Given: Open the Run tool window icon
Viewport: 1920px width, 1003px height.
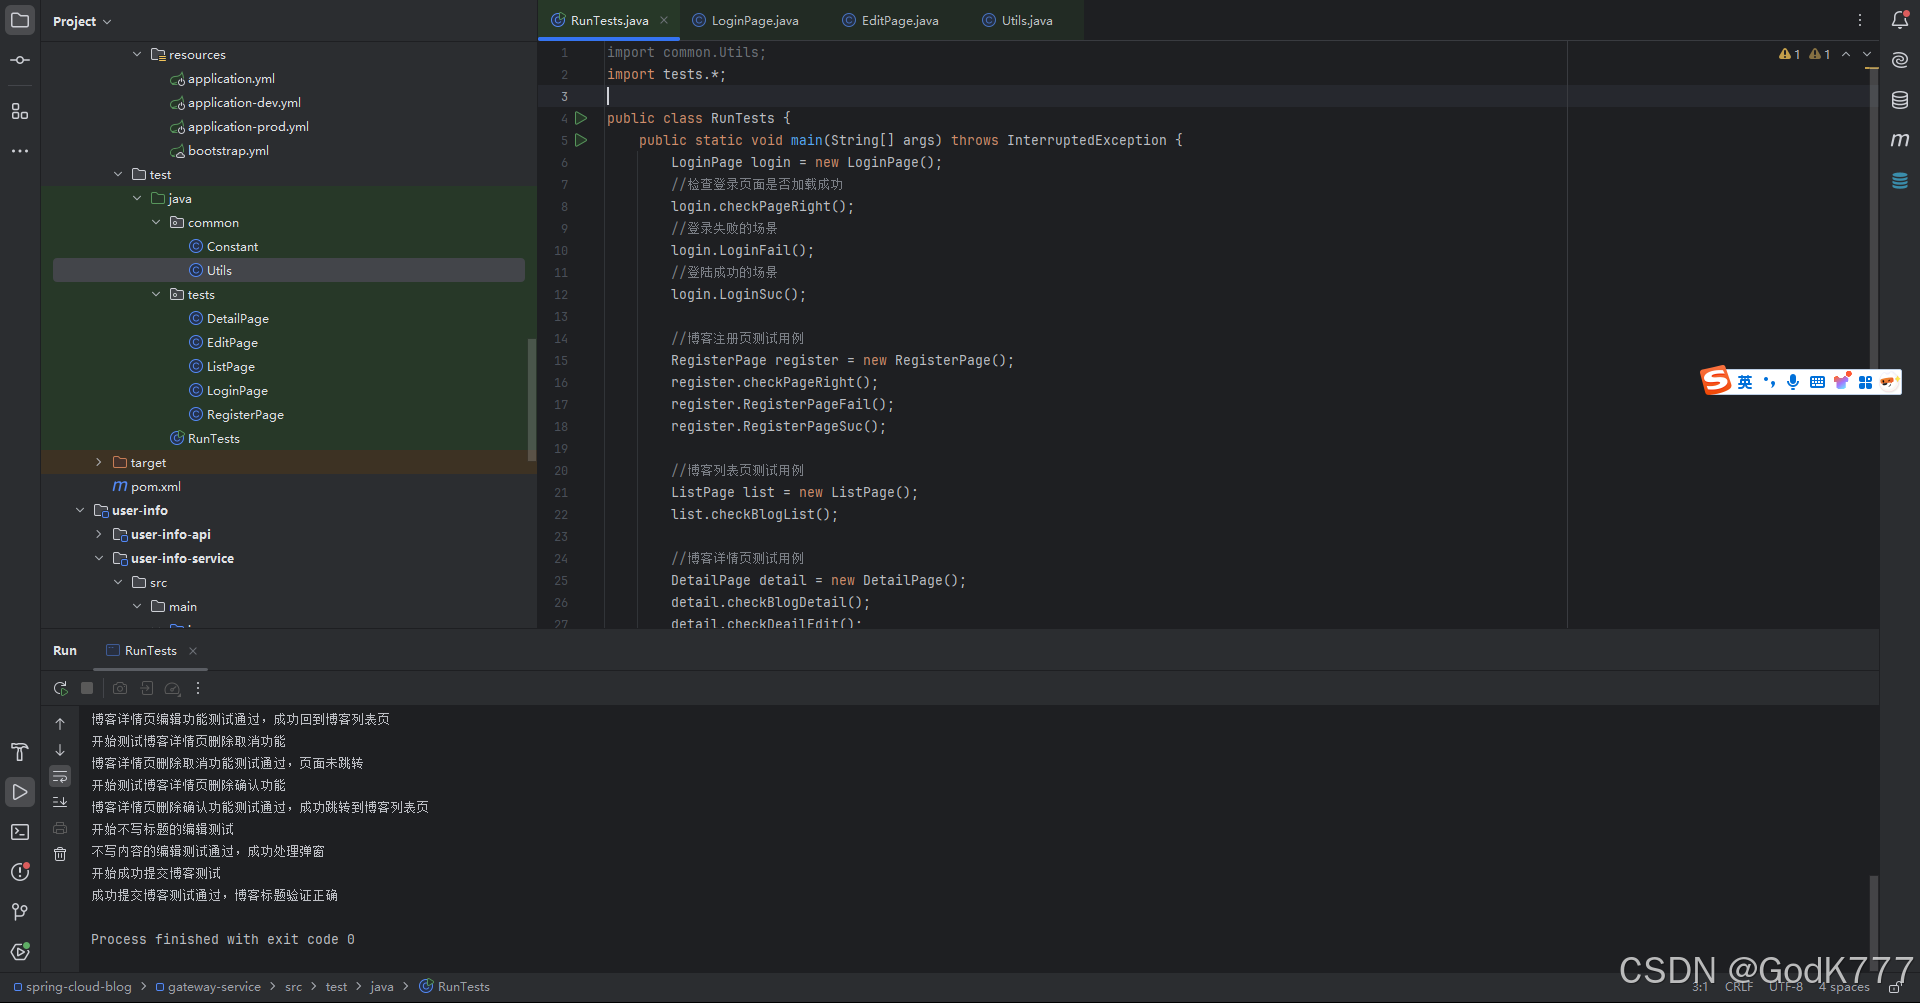Looking at the screenshot, I should click(20, 792).
